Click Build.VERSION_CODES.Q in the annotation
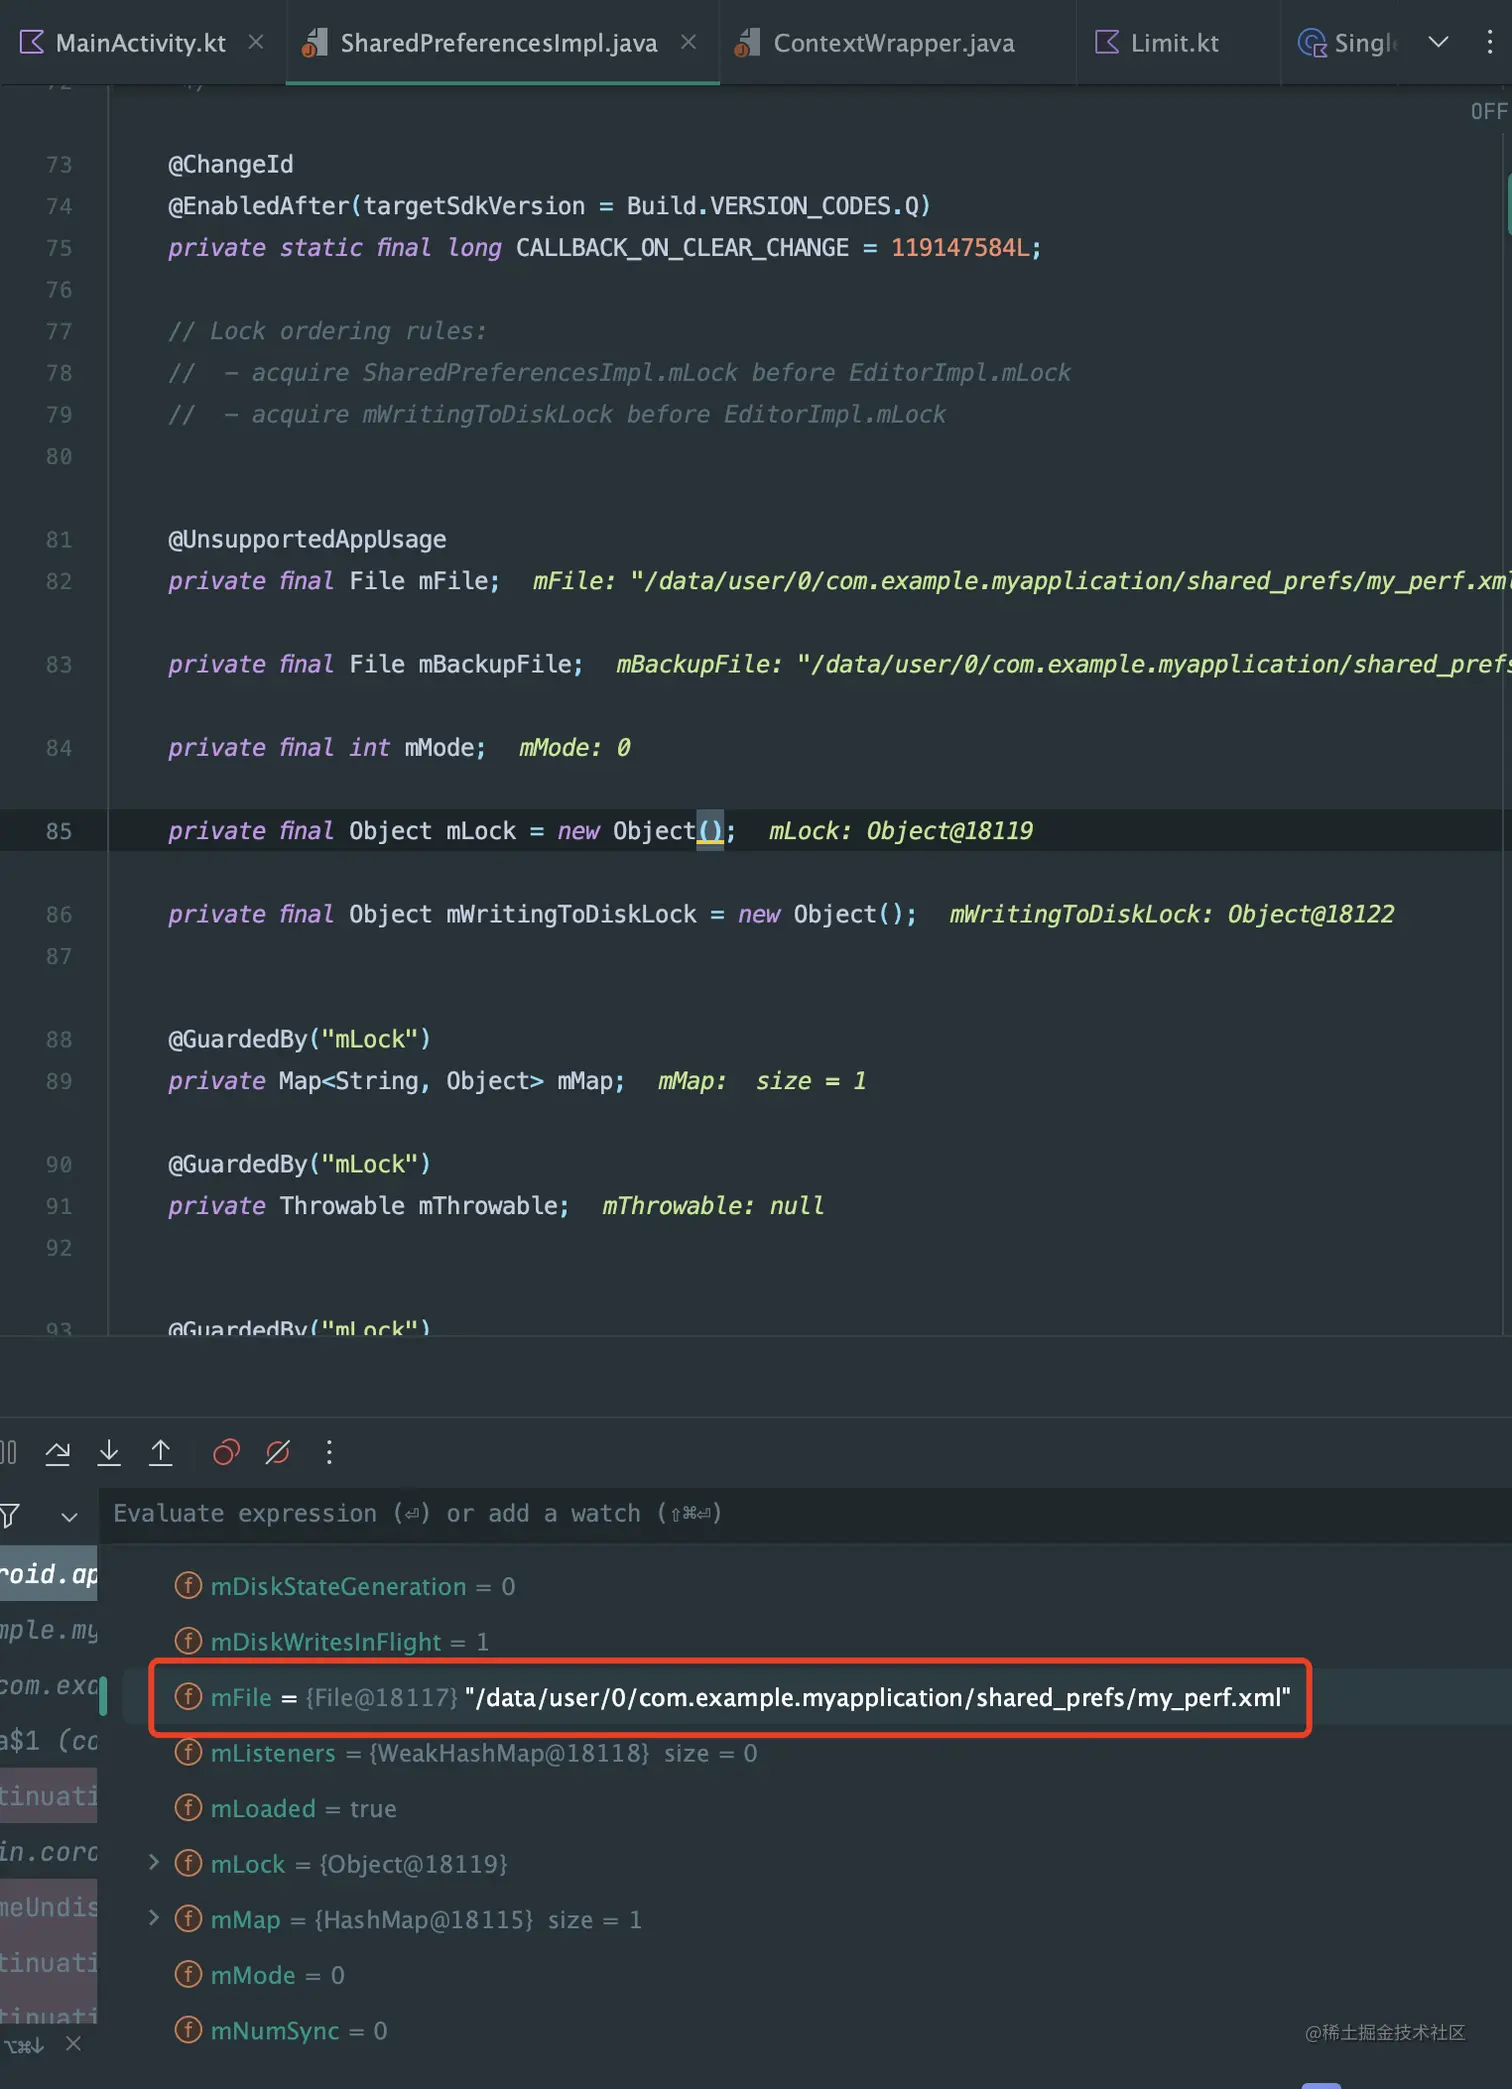 (772, 206)
